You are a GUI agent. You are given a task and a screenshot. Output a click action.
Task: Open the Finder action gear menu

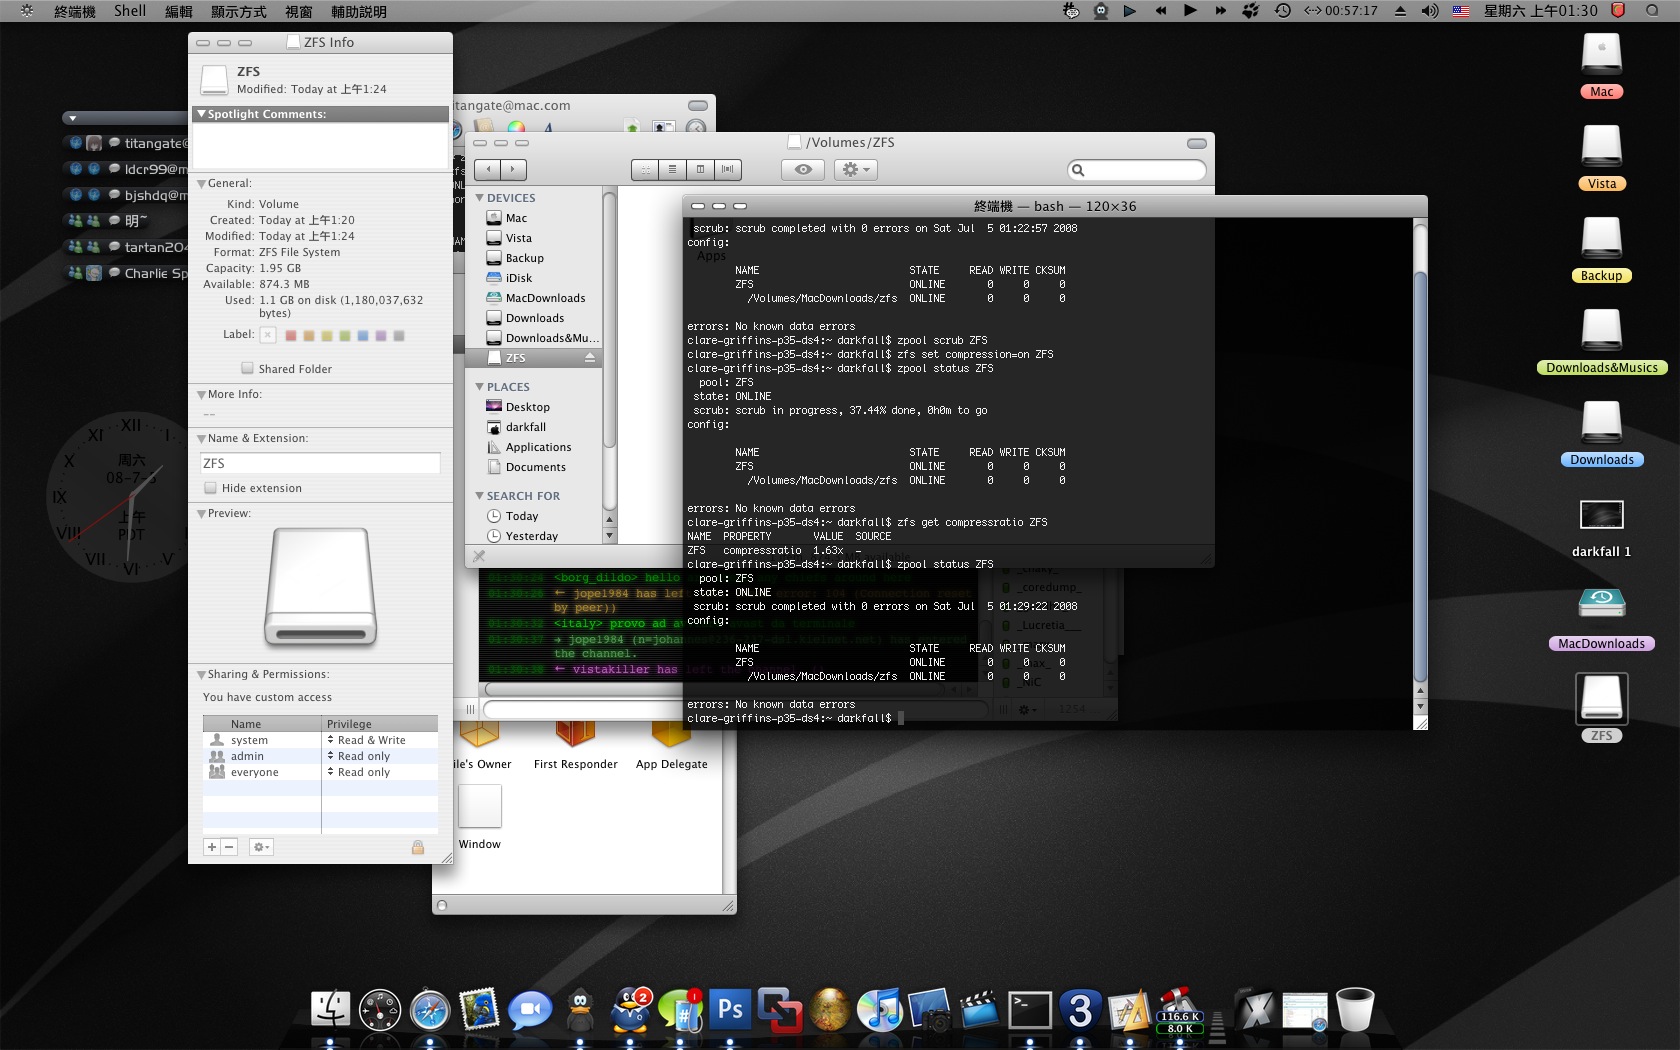click(856, 170)
